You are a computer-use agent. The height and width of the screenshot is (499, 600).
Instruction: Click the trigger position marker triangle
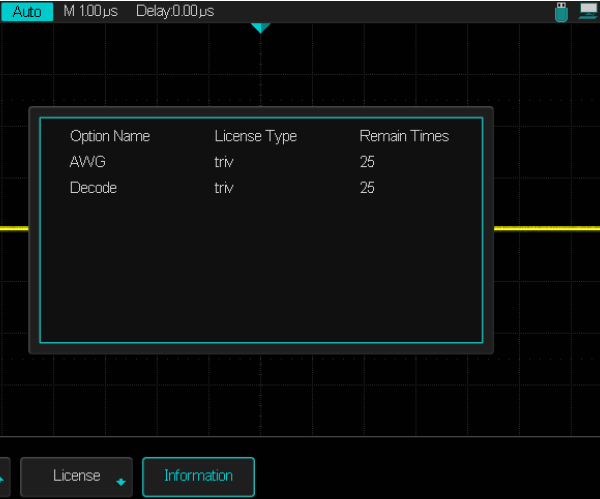[x=261, y=28]
